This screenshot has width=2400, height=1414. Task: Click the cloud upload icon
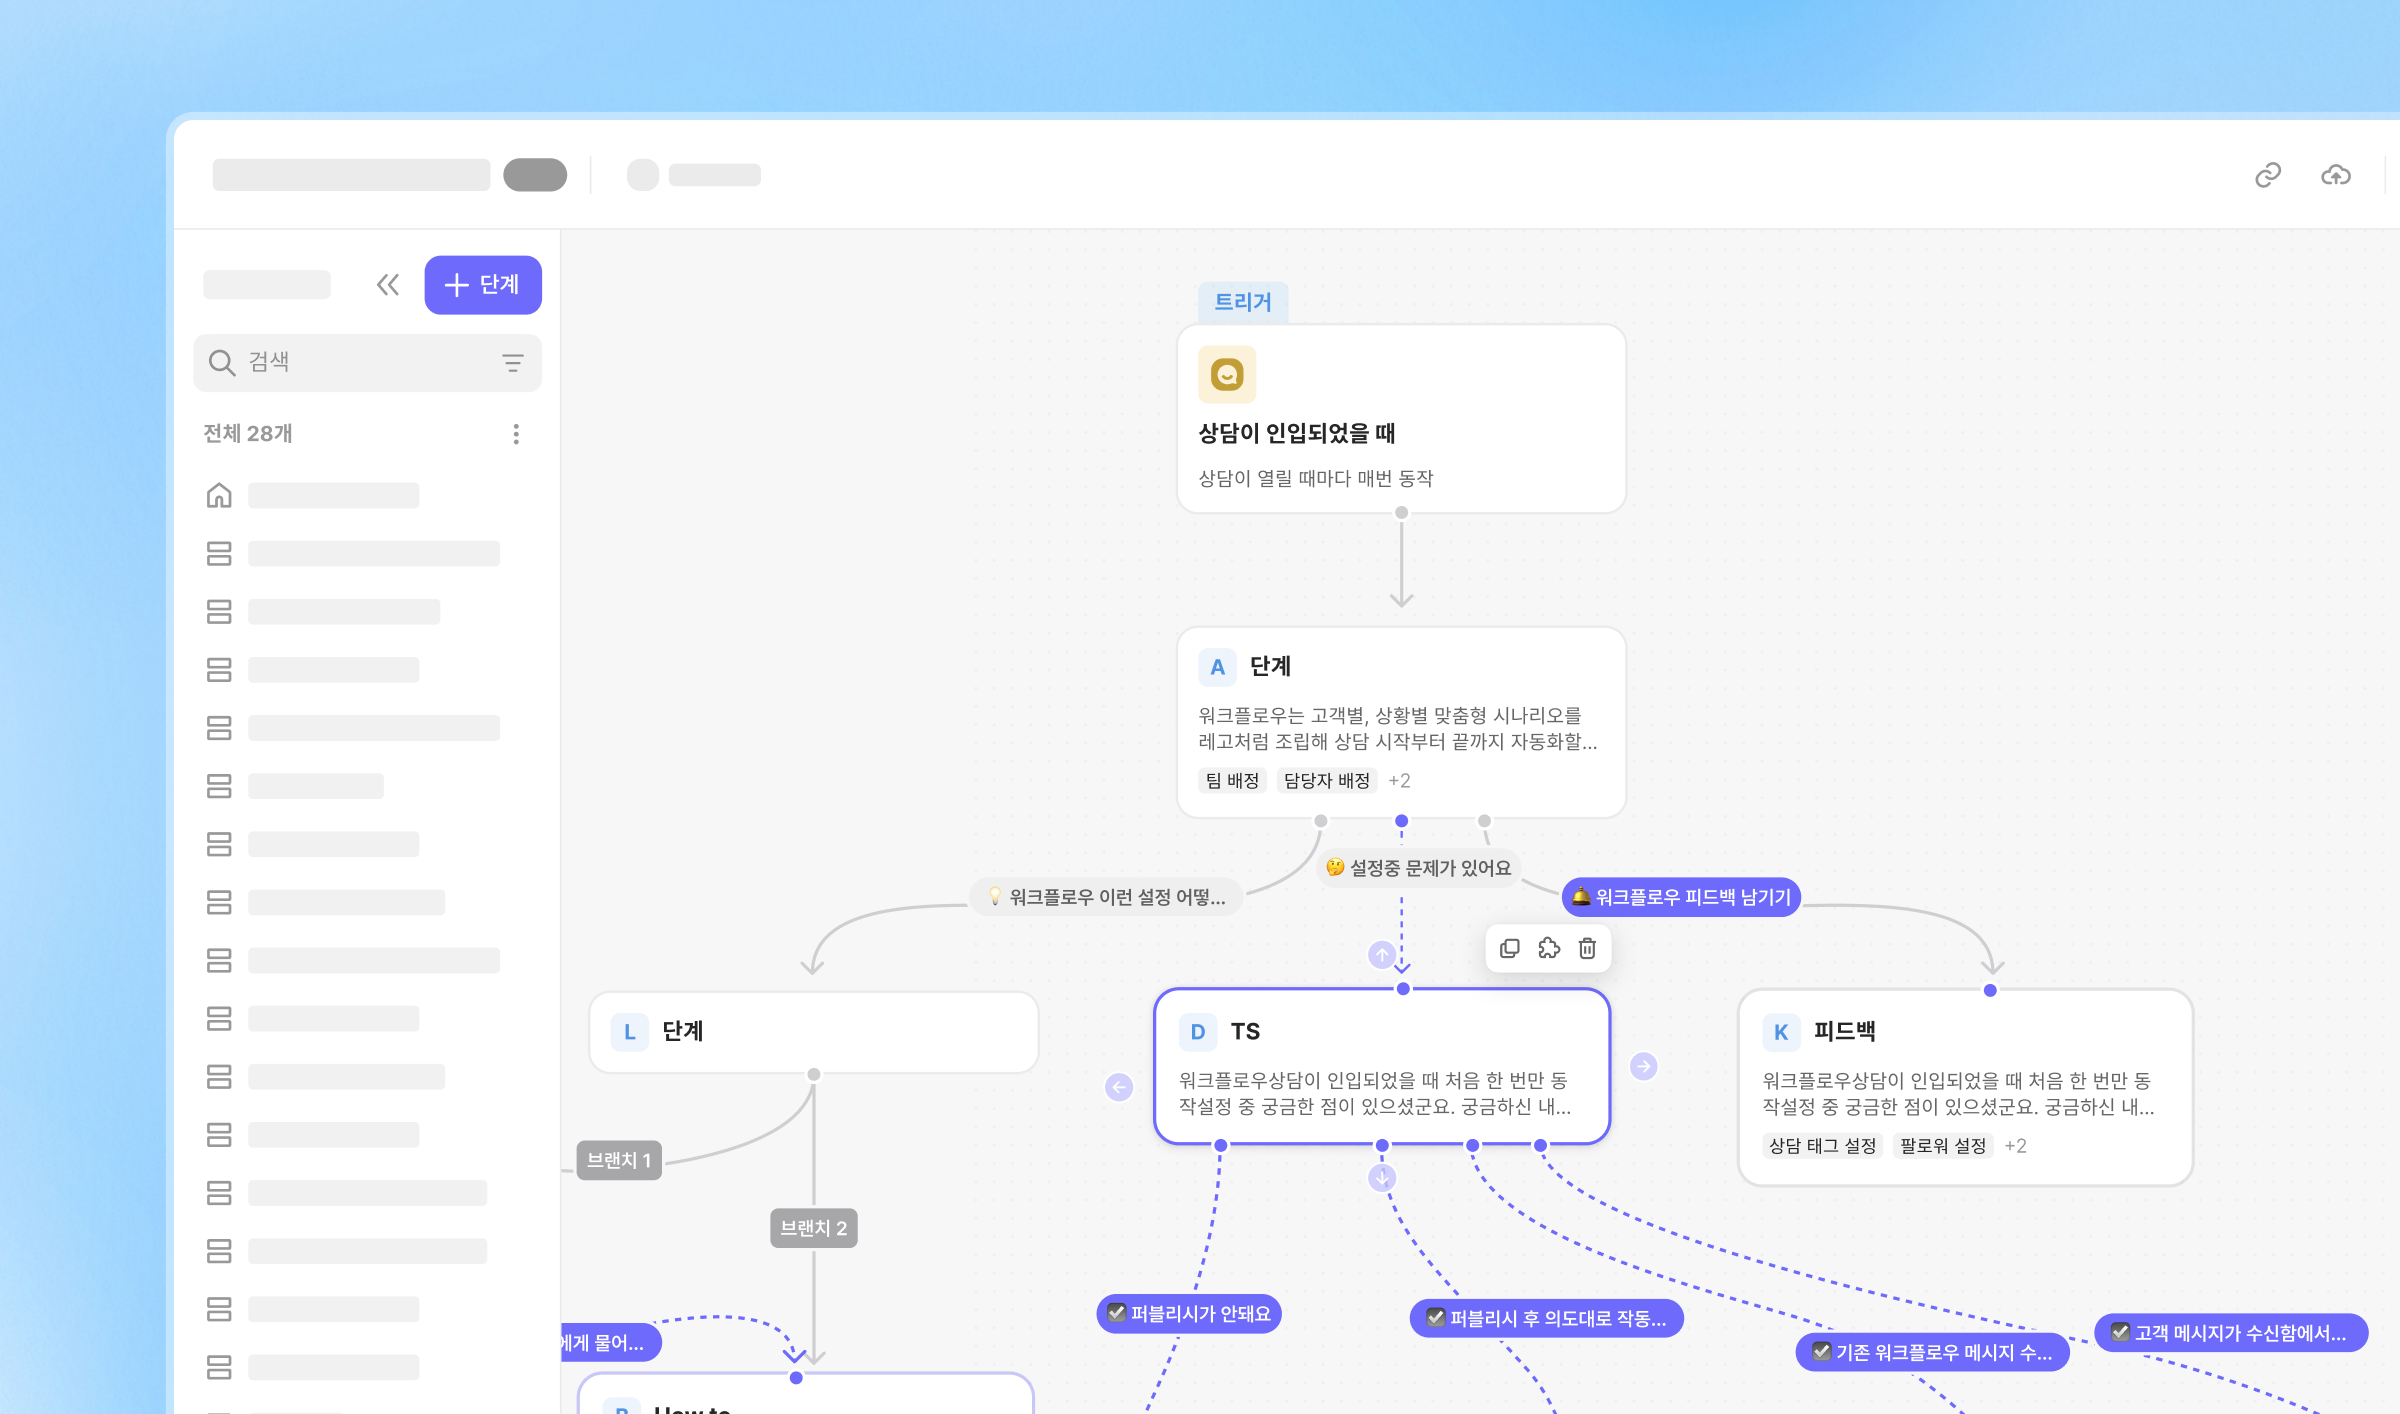click(x=2335, y=175)
